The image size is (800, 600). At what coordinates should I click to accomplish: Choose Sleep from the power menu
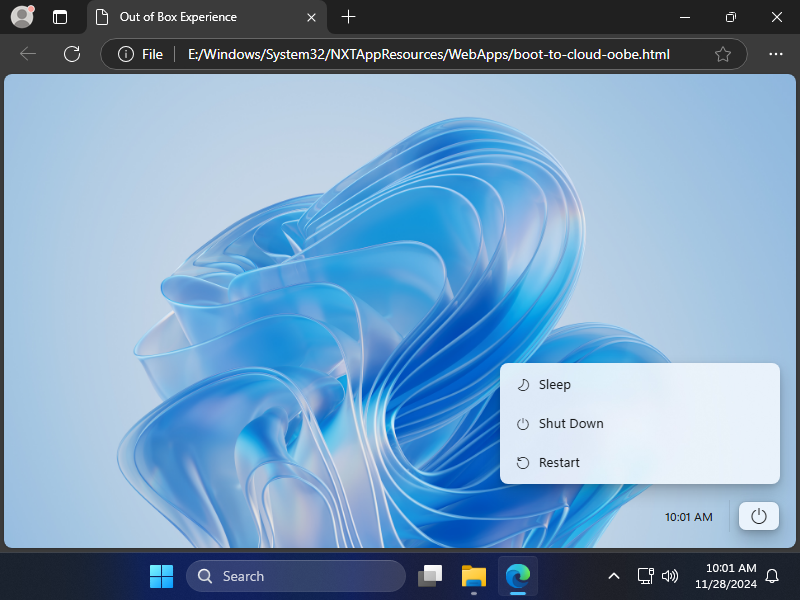[x=640, y=384]
